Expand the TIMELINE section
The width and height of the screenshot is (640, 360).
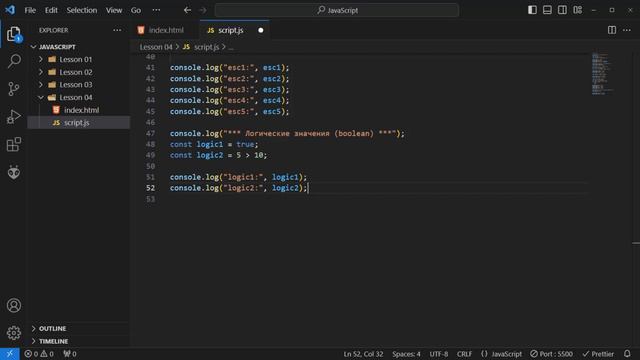coord(53,341)
